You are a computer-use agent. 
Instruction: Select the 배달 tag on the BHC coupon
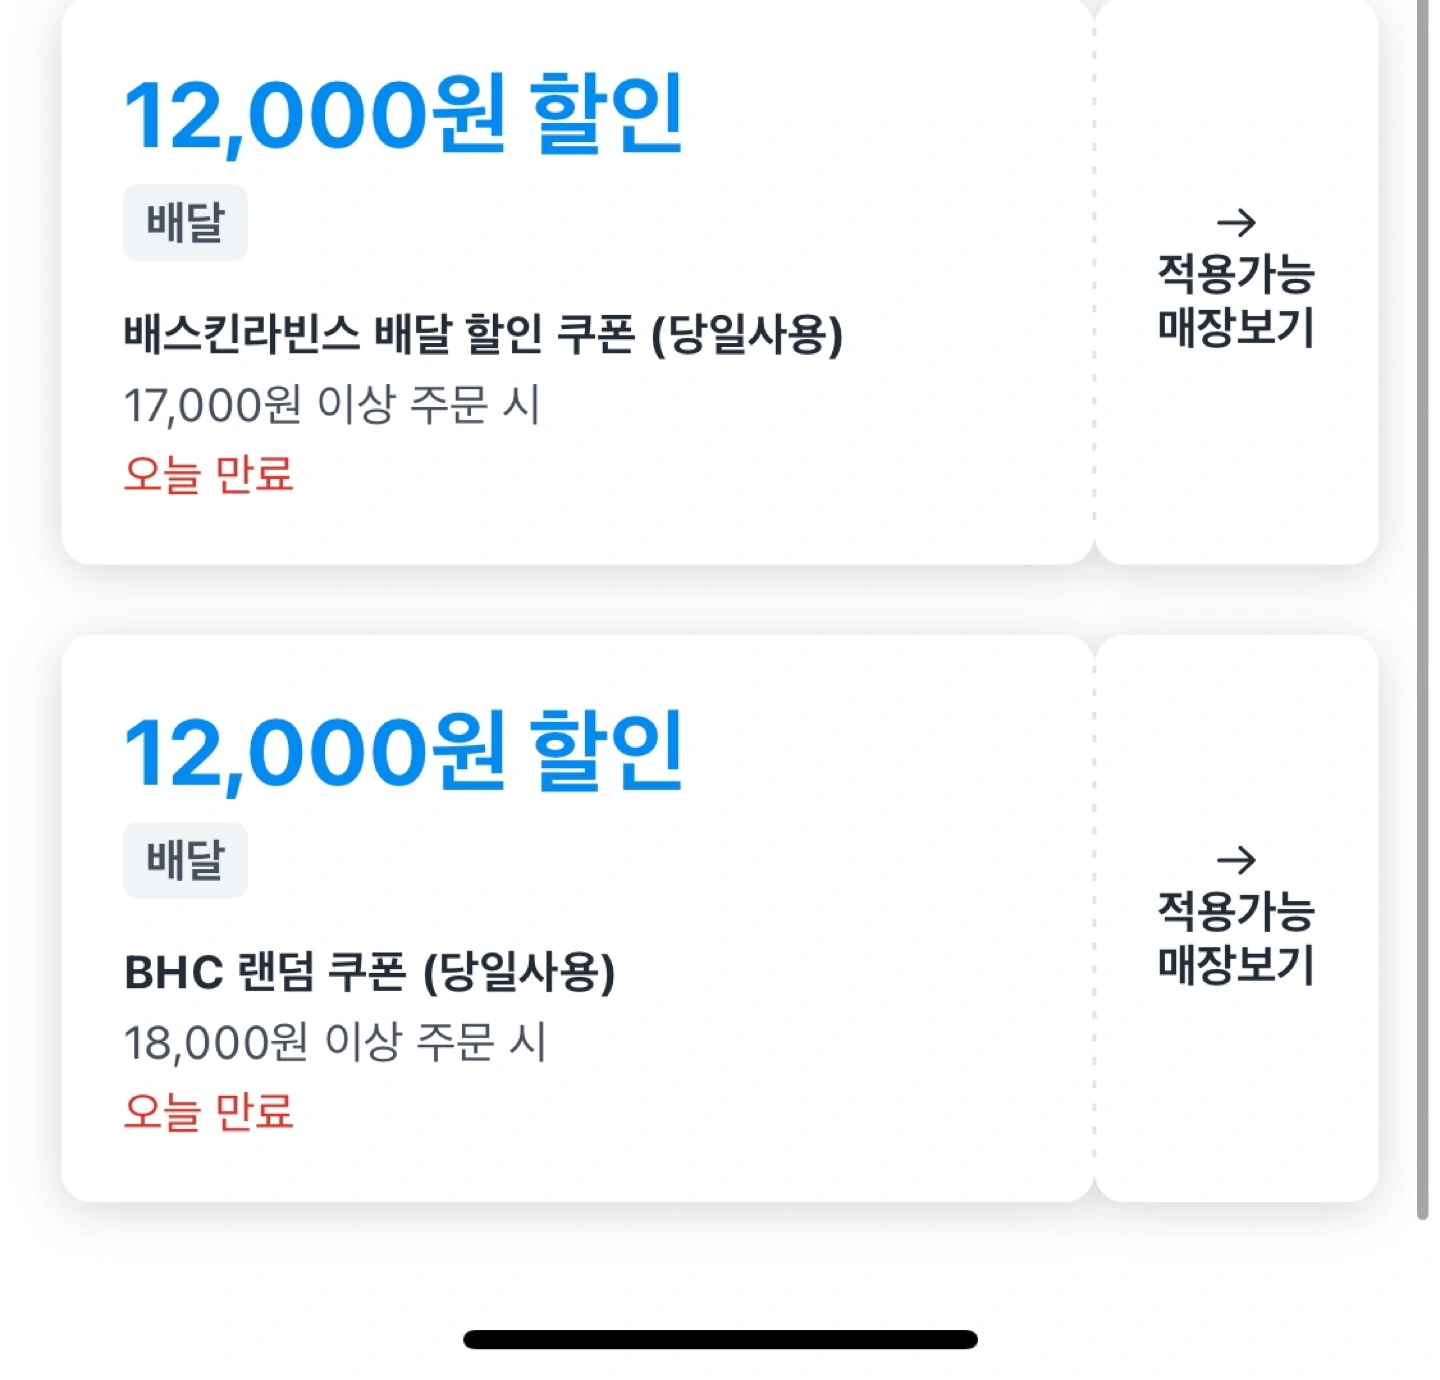click(185, 858)
